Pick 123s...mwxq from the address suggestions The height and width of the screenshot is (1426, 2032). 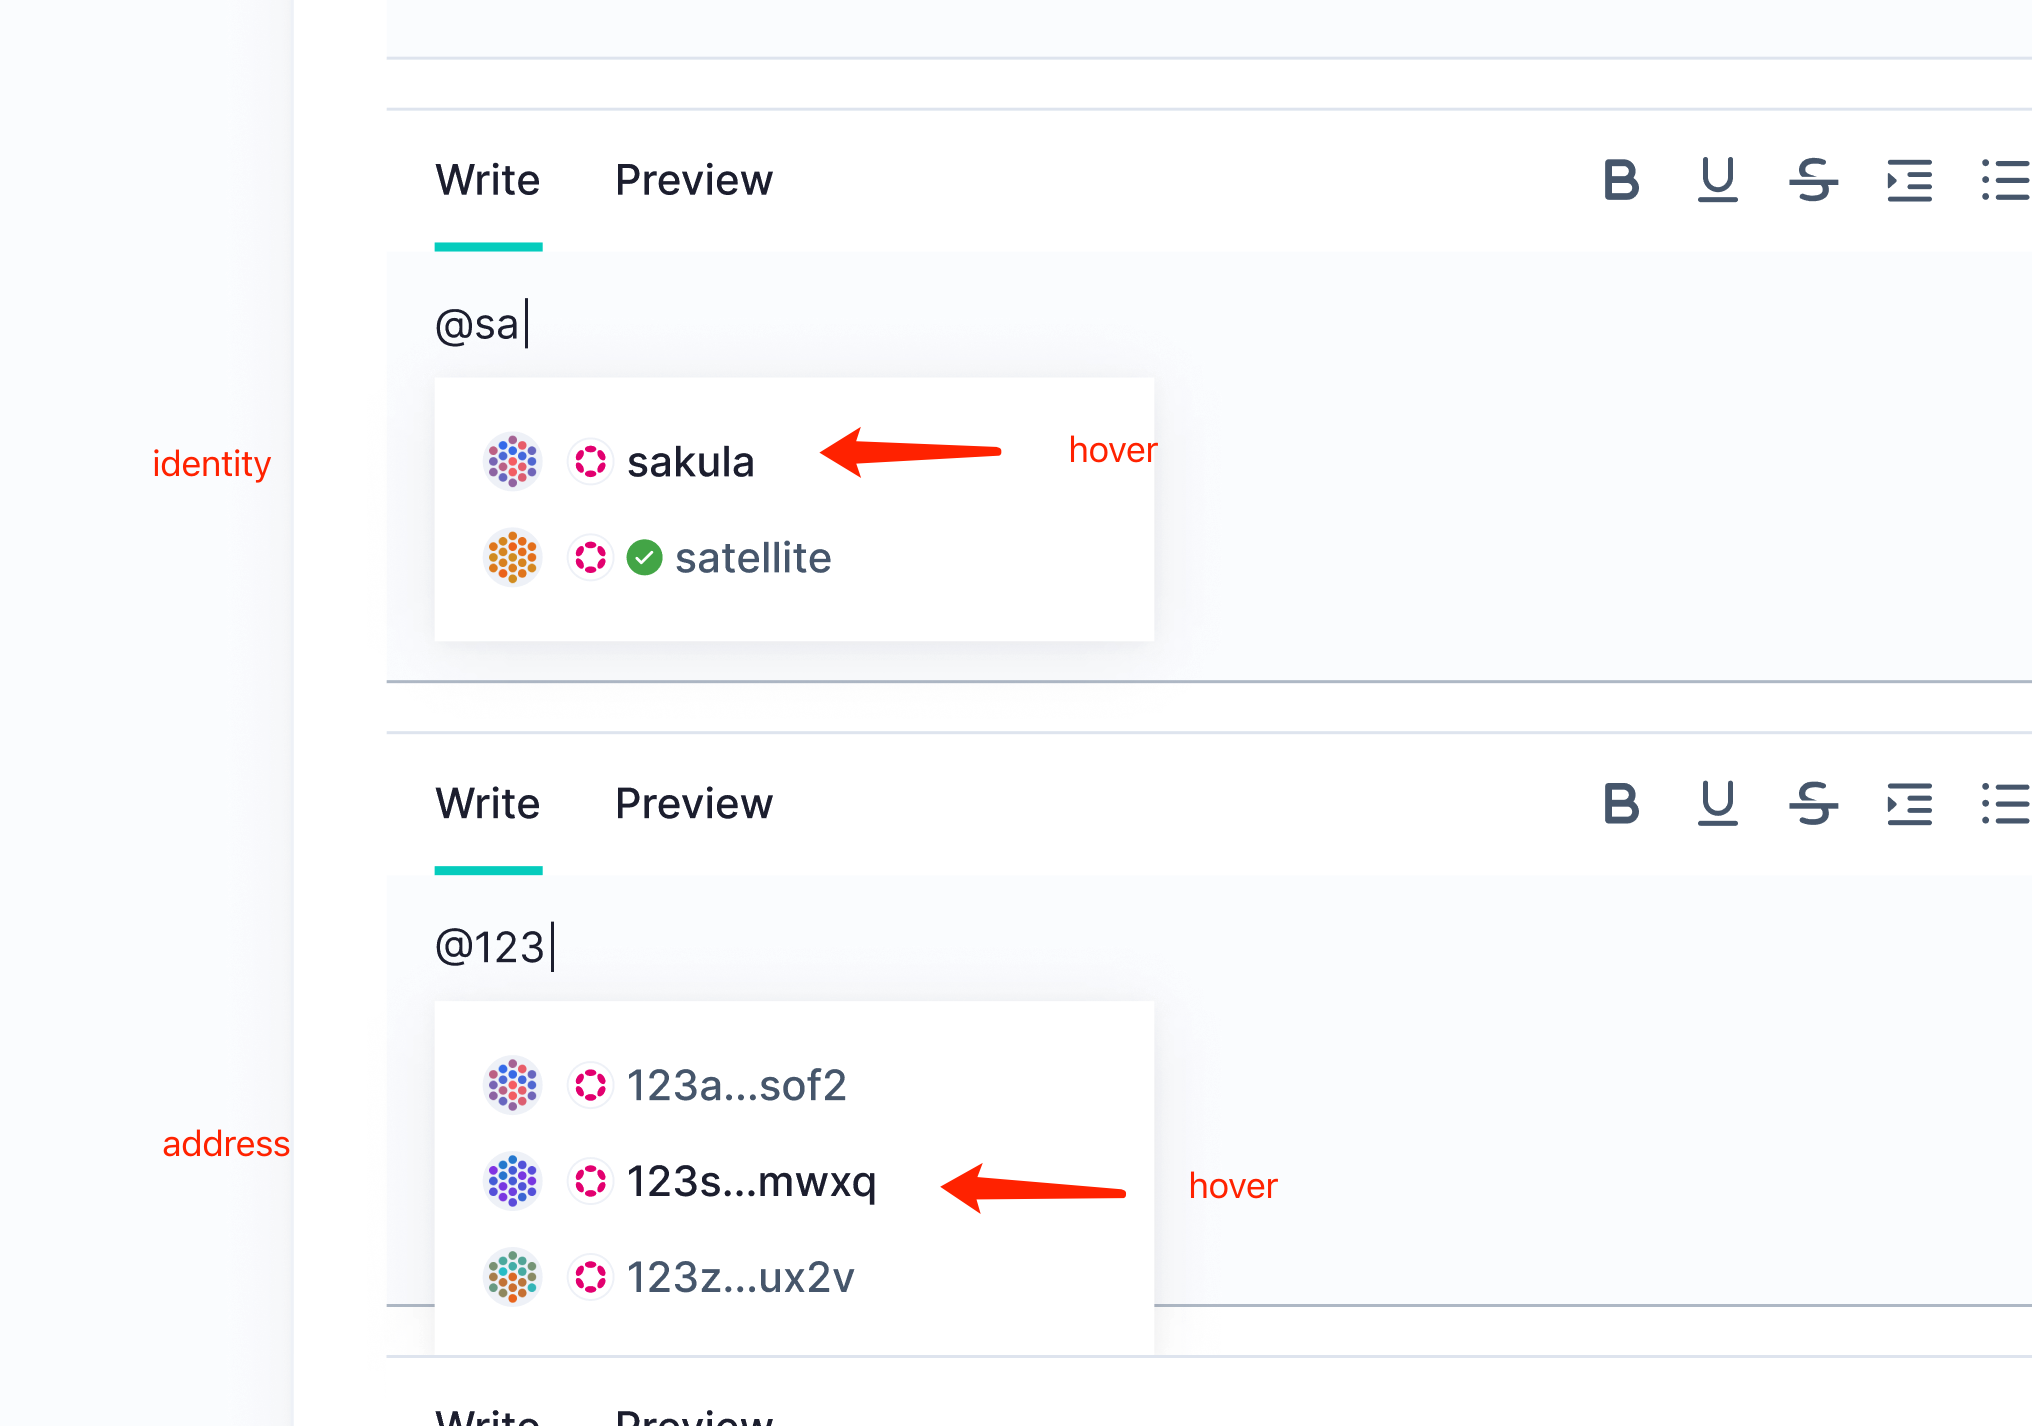click(752, 1181)
